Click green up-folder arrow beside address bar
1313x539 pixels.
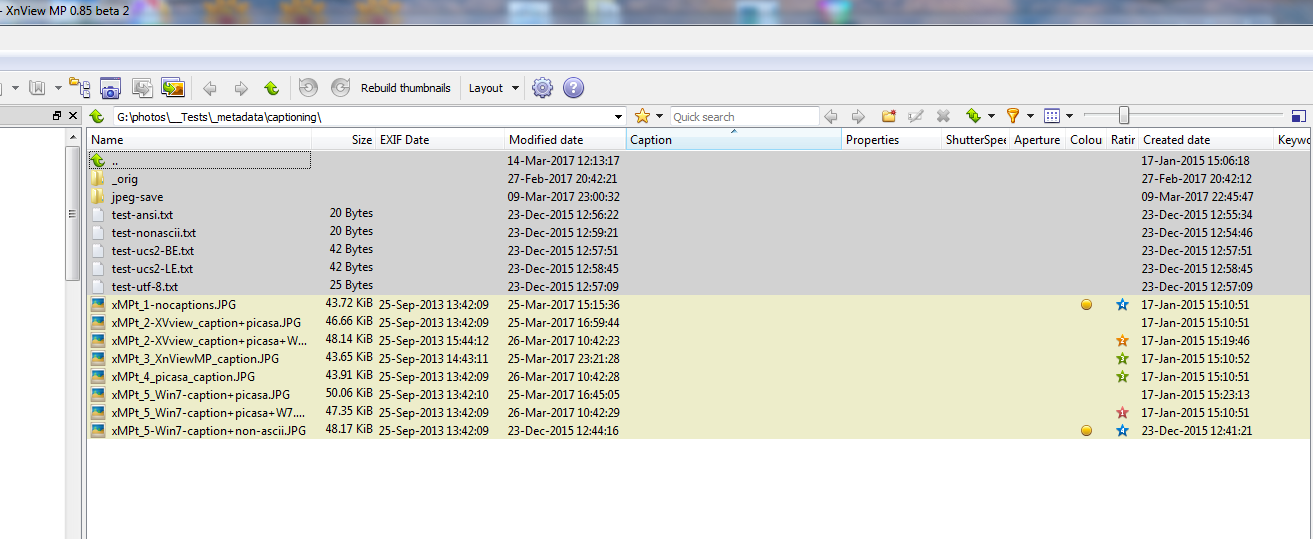point(97,117)
